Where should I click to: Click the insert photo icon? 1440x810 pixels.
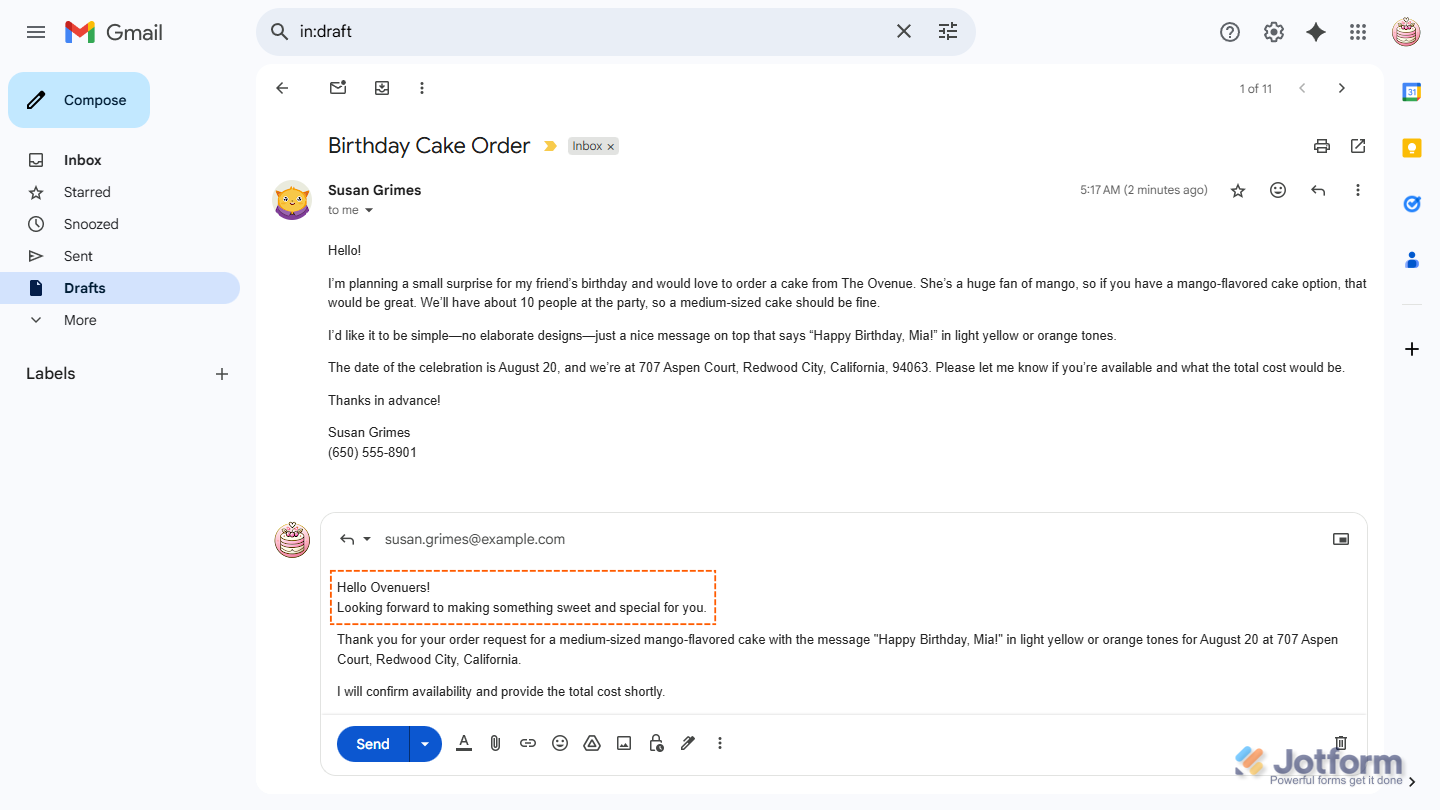(624, 743)
